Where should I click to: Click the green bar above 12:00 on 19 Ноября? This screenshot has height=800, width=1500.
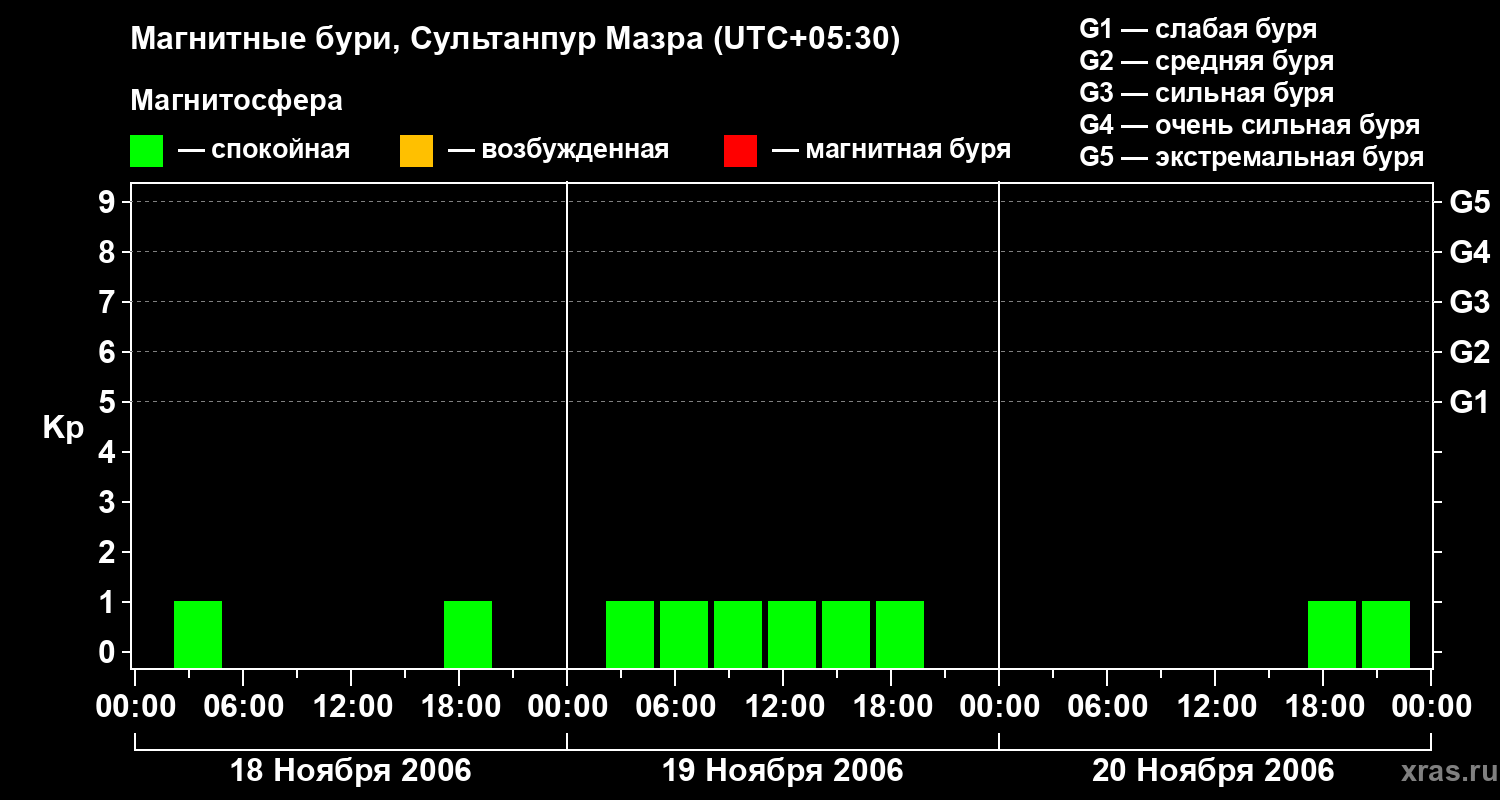pos(792,634)
